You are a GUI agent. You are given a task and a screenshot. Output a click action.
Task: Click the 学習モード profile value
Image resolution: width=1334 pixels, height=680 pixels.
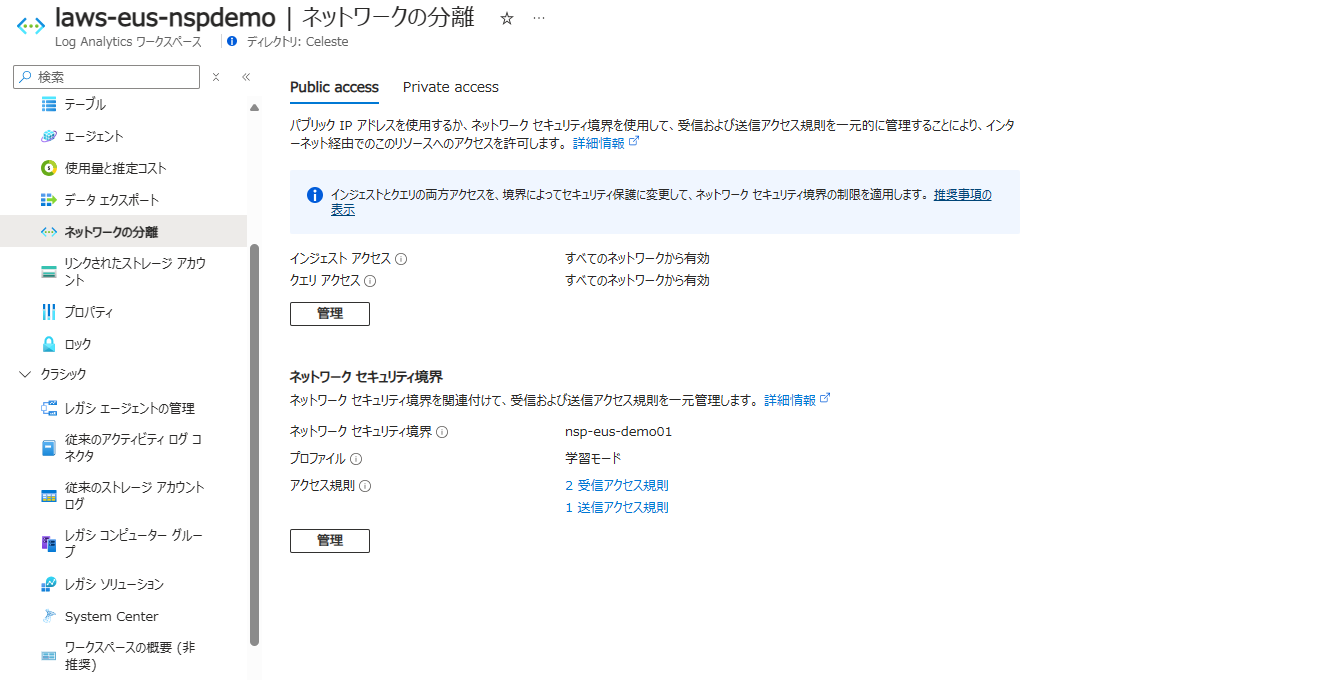pyautogui.click(x=593, y=459)
